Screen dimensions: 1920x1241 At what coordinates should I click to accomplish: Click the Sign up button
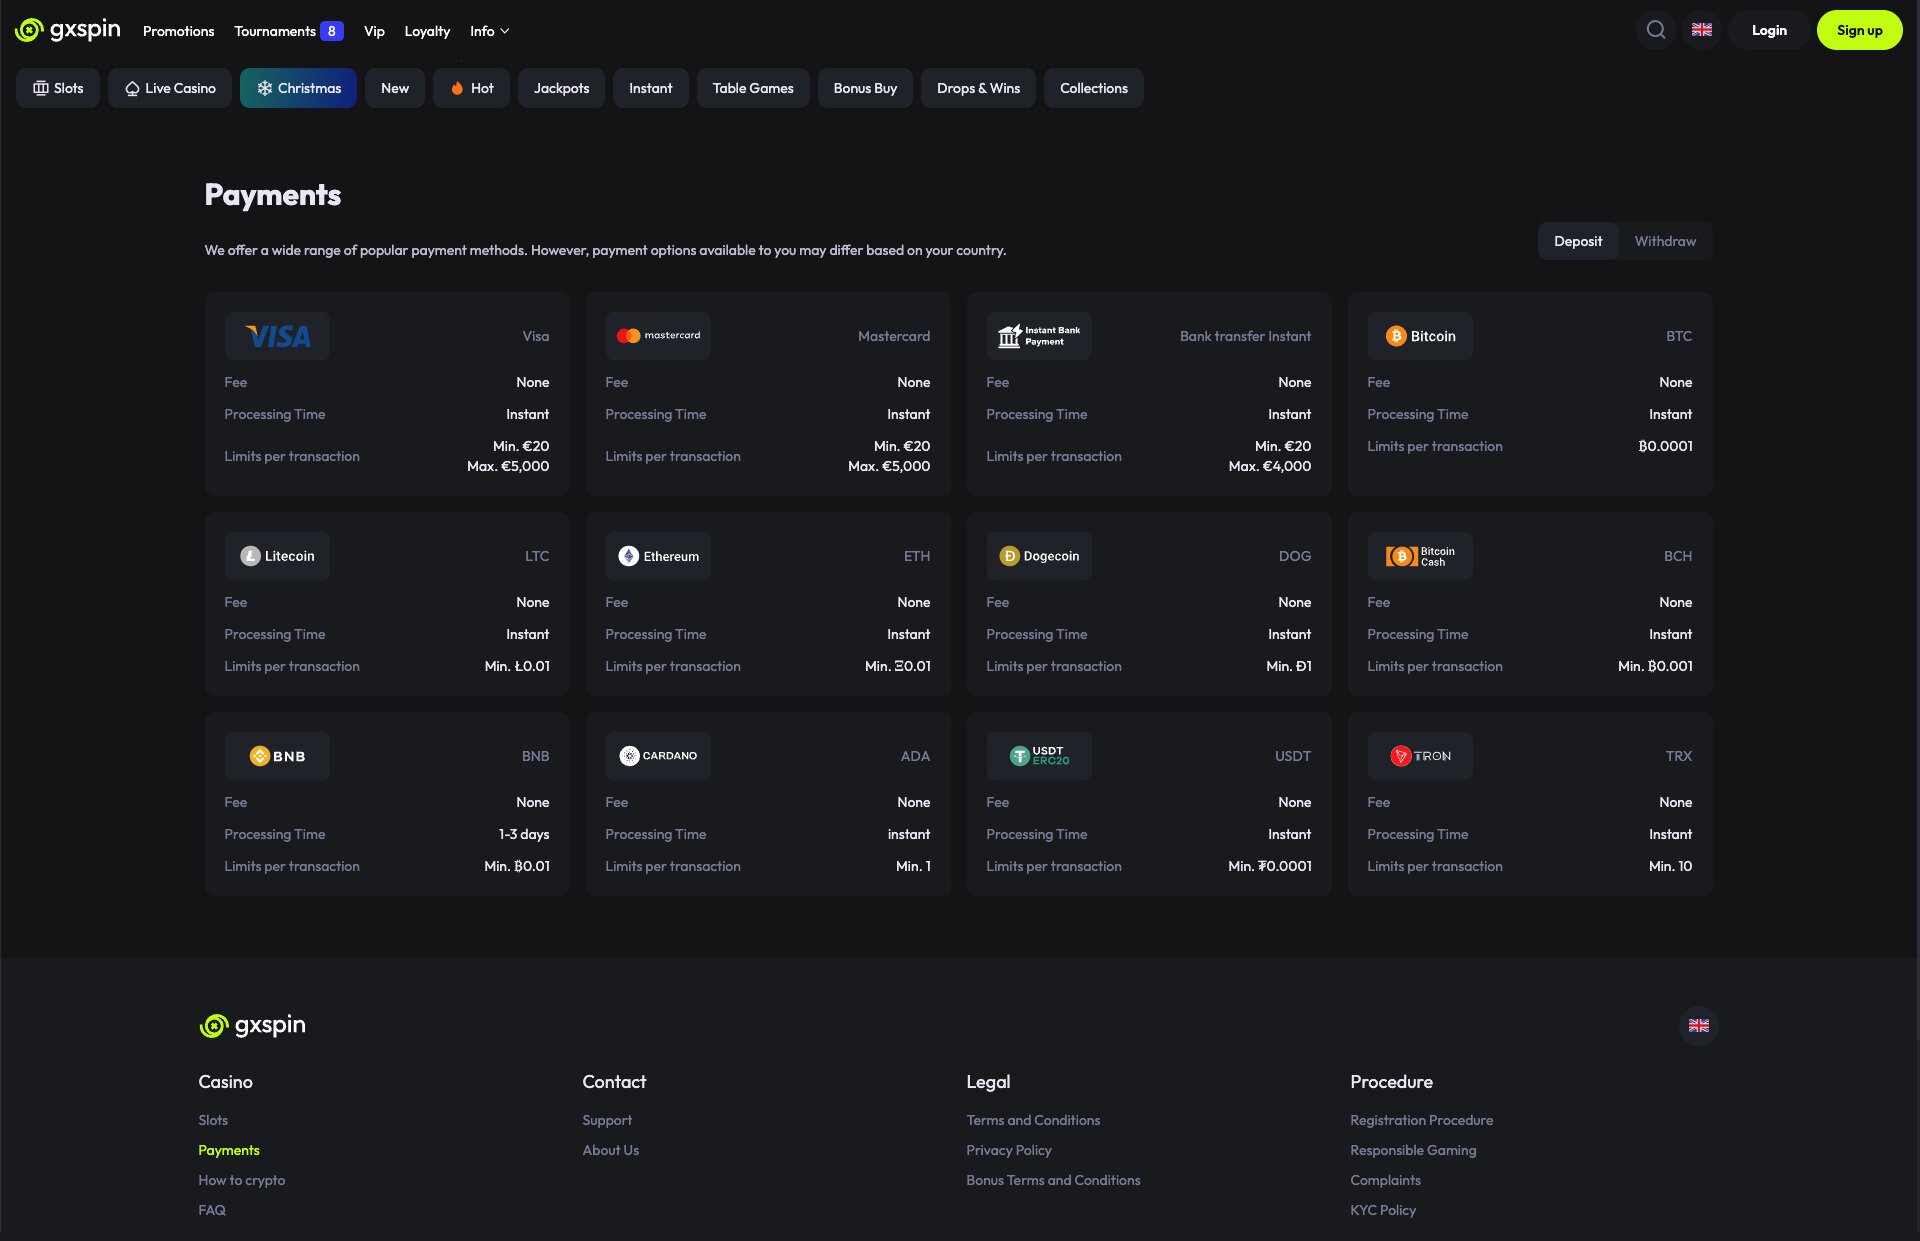(1859, 30)
